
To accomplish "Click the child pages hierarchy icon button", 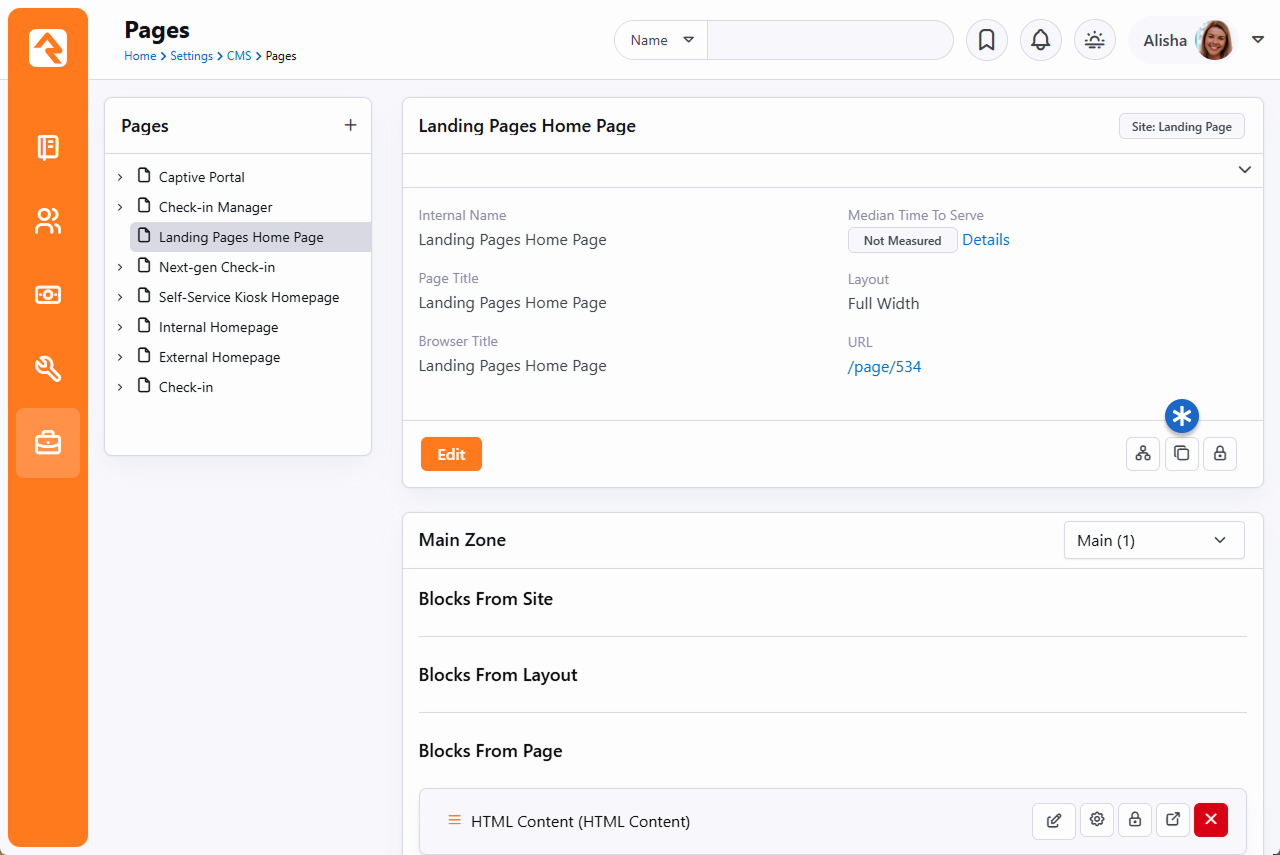I will click(x=1143, y=454).
